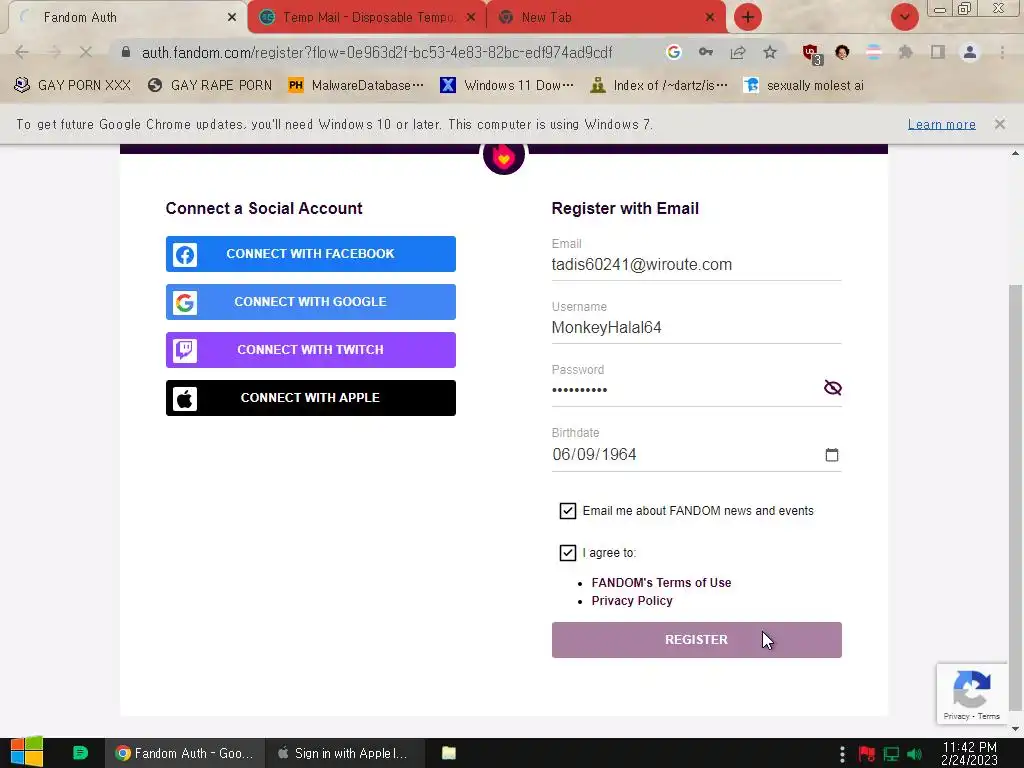Click the page vertical scrollbar thumb
This screenshot has height=768, width=1024.
pyautogui.click(x=1015, y=496)
